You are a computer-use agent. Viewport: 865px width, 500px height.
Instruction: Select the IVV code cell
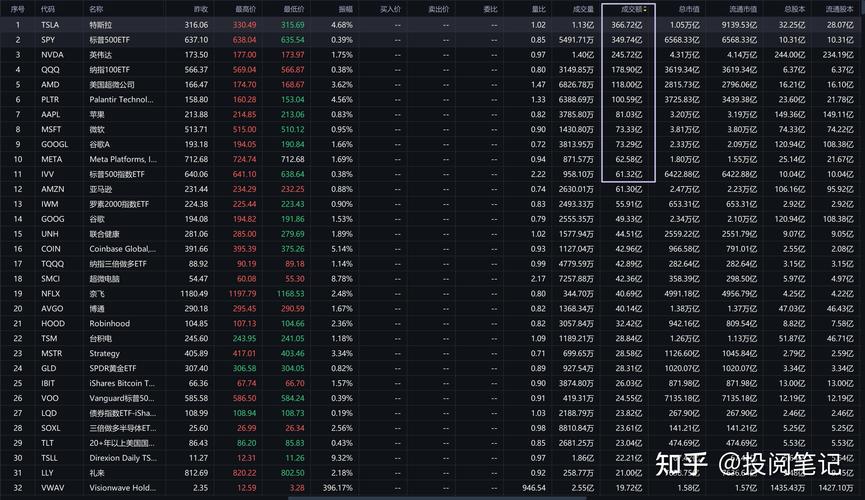click(47, 174)
